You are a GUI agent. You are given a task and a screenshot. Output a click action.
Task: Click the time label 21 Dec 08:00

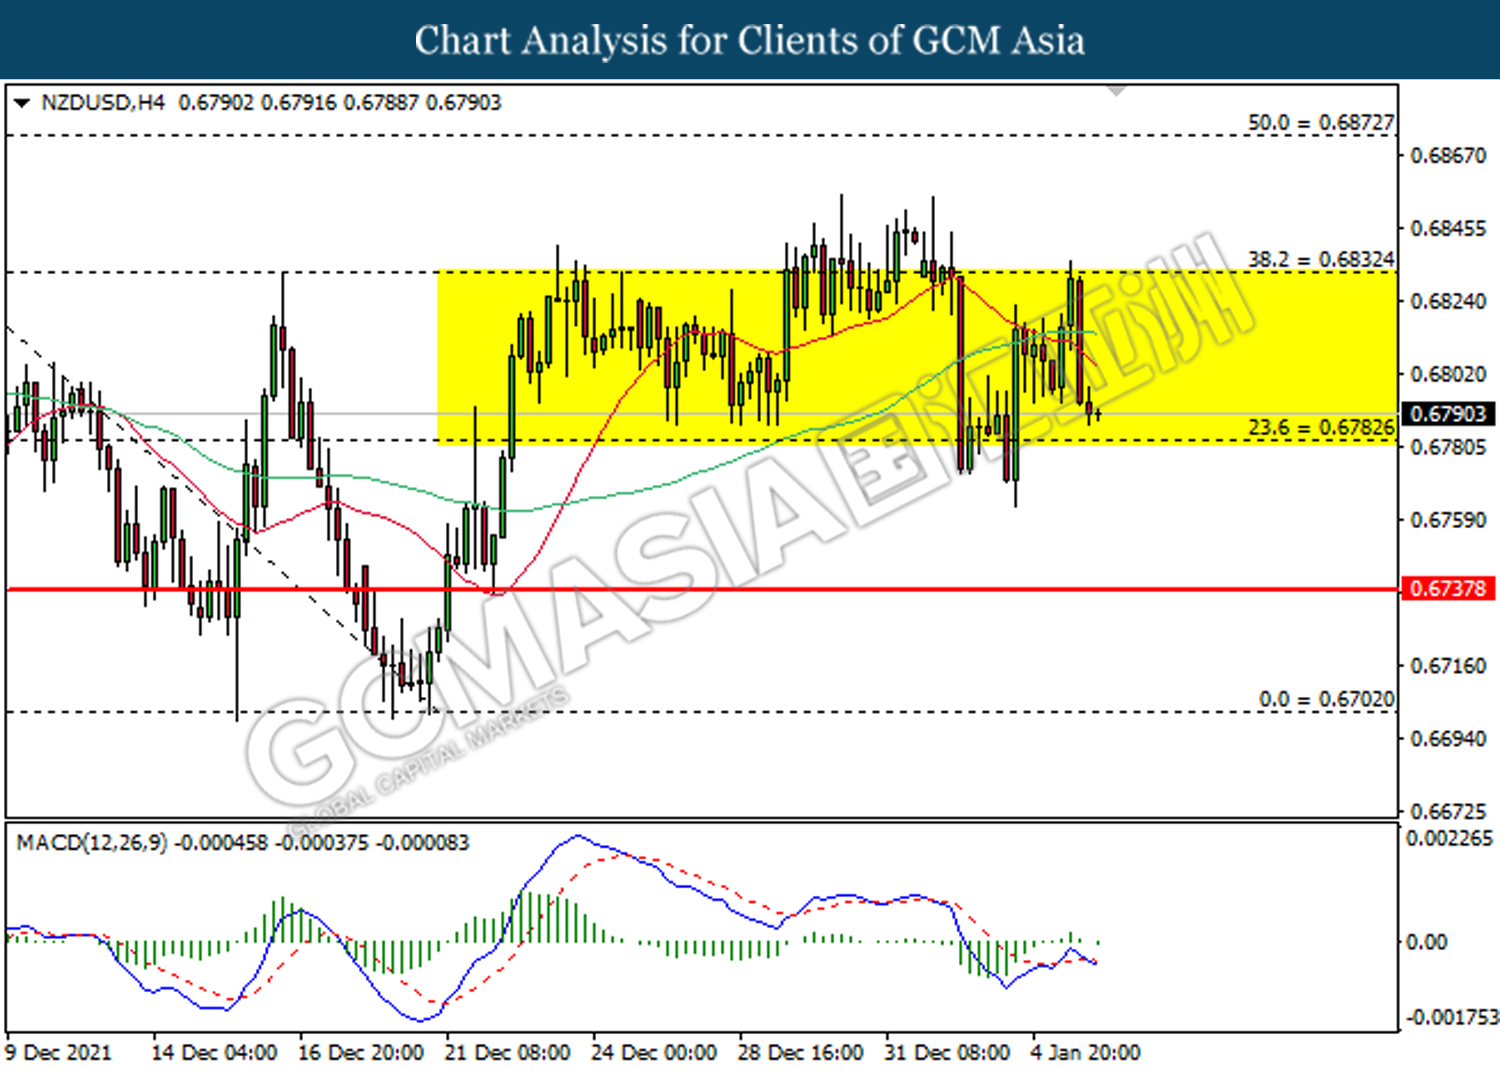tap(508, 1052)
